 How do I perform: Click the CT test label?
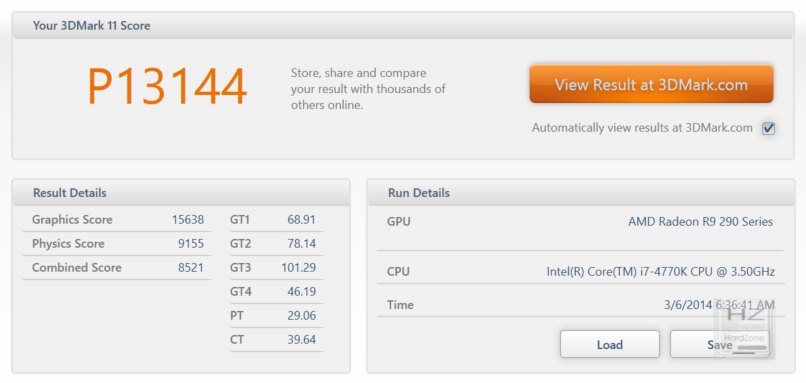pos(237,340)
